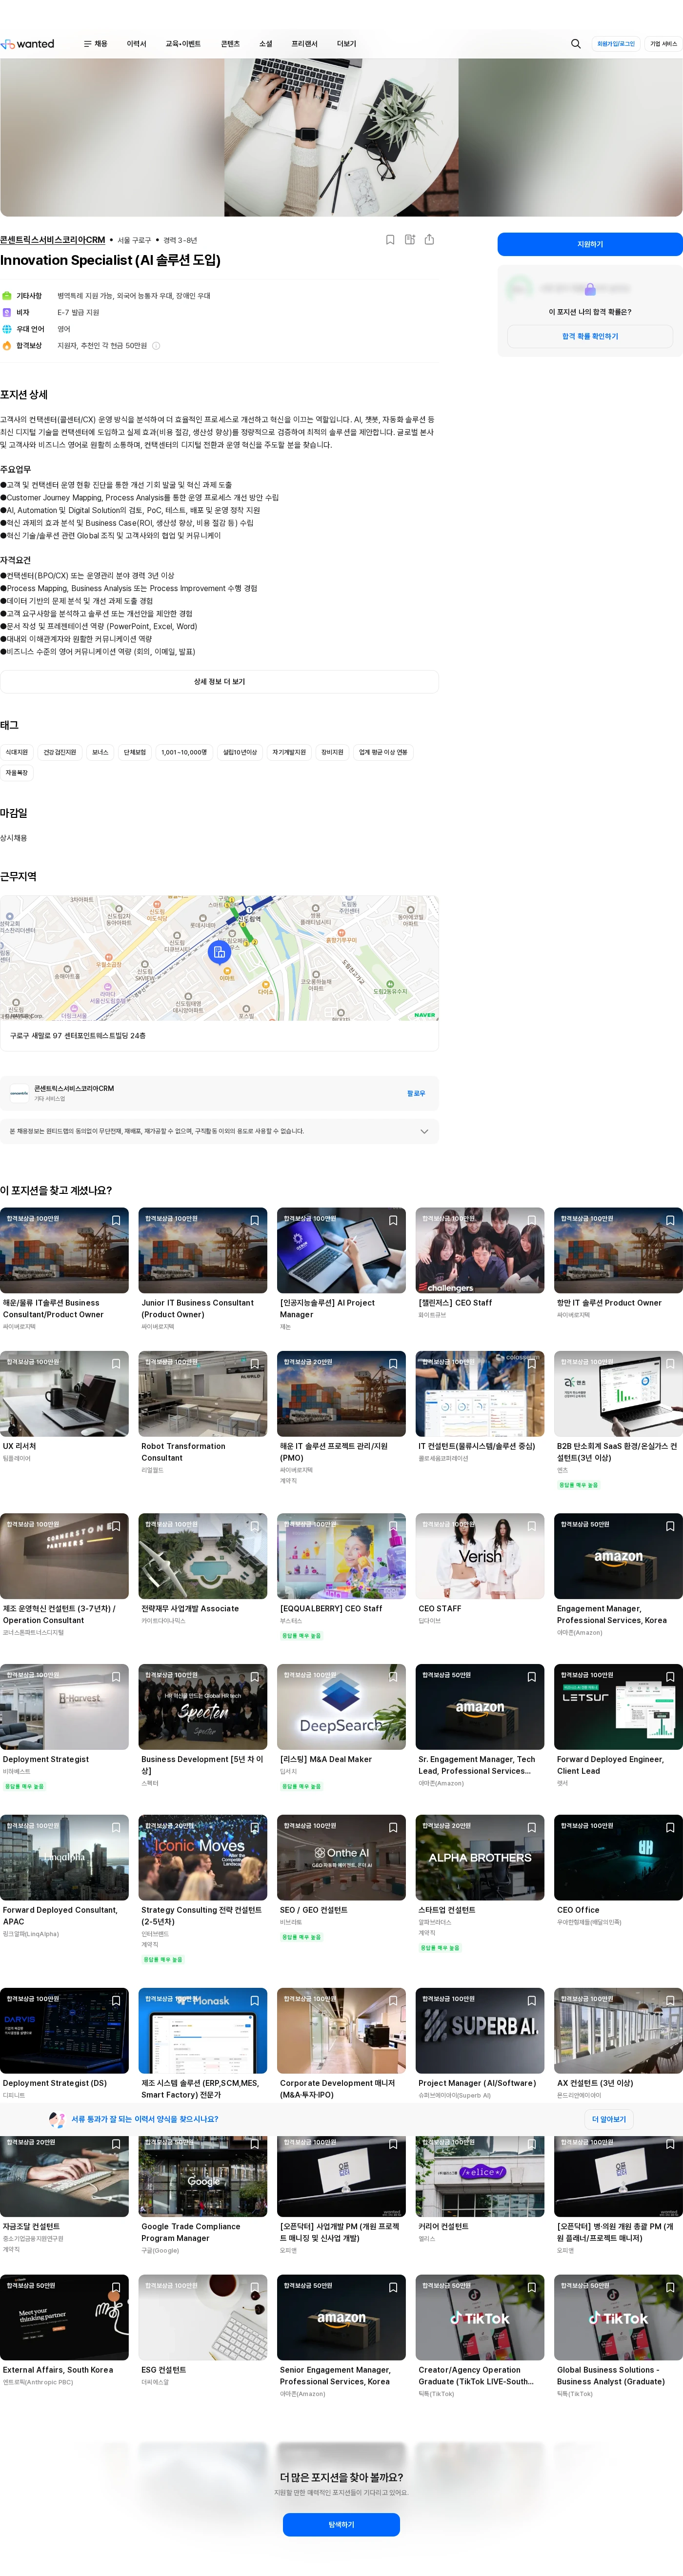Image resolution: width=683 pixels, height=2576 pixels.
Task: Bookmark the Google Trade Compliance Program Manager card
Action: 255,2144
